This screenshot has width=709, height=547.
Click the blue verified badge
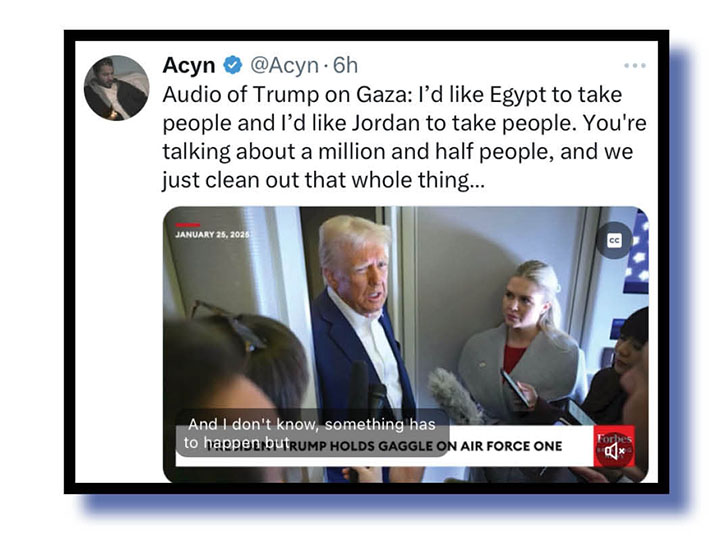point(232,65)
